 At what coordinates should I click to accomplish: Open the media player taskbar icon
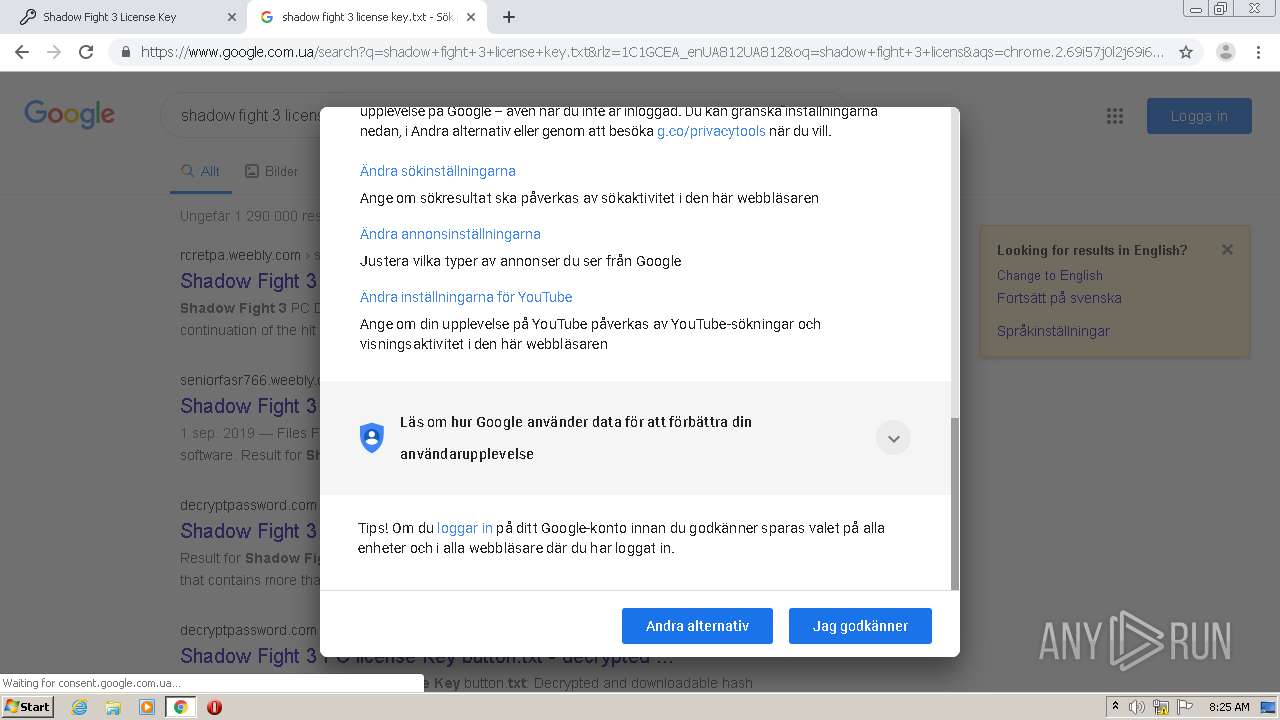147,707
